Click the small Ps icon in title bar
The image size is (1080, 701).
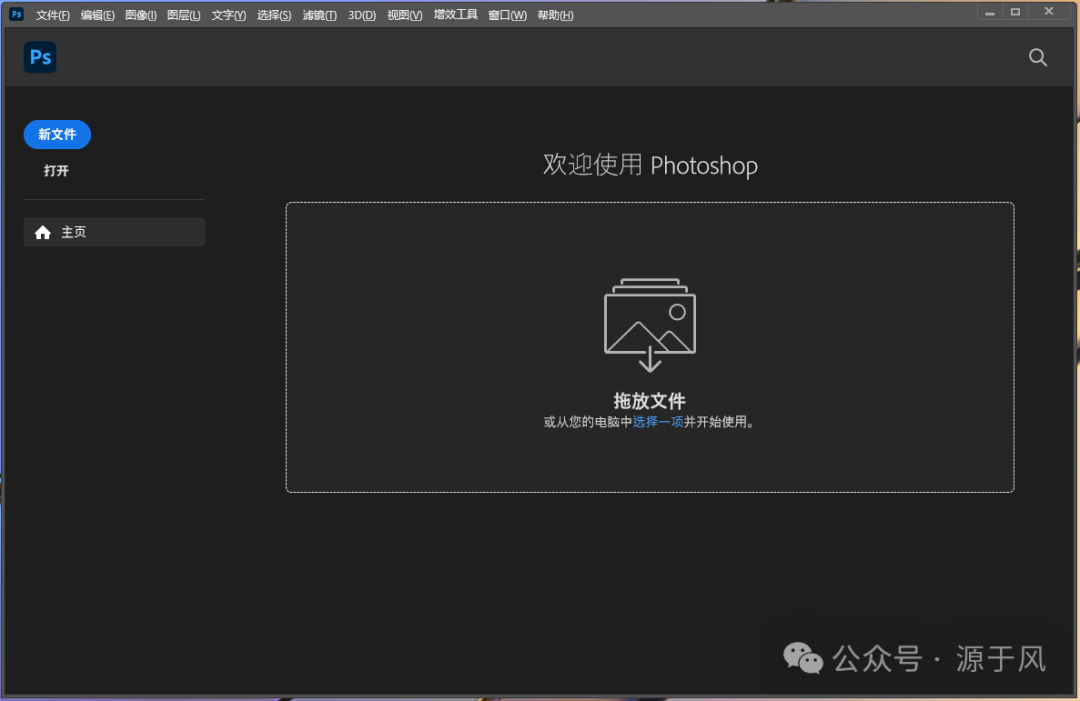[x=17, y=14]
